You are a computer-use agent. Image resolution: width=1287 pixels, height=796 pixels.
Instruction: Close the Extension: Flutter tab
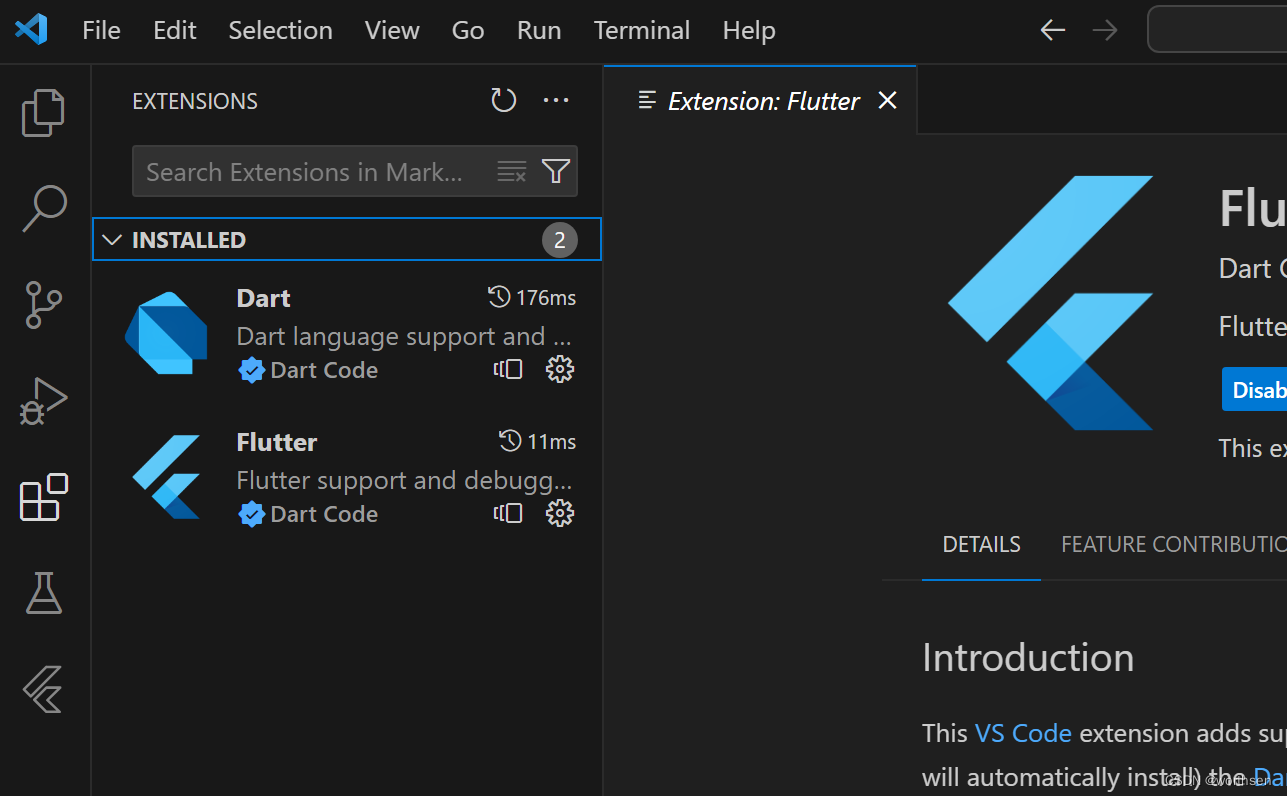[887, 100]
